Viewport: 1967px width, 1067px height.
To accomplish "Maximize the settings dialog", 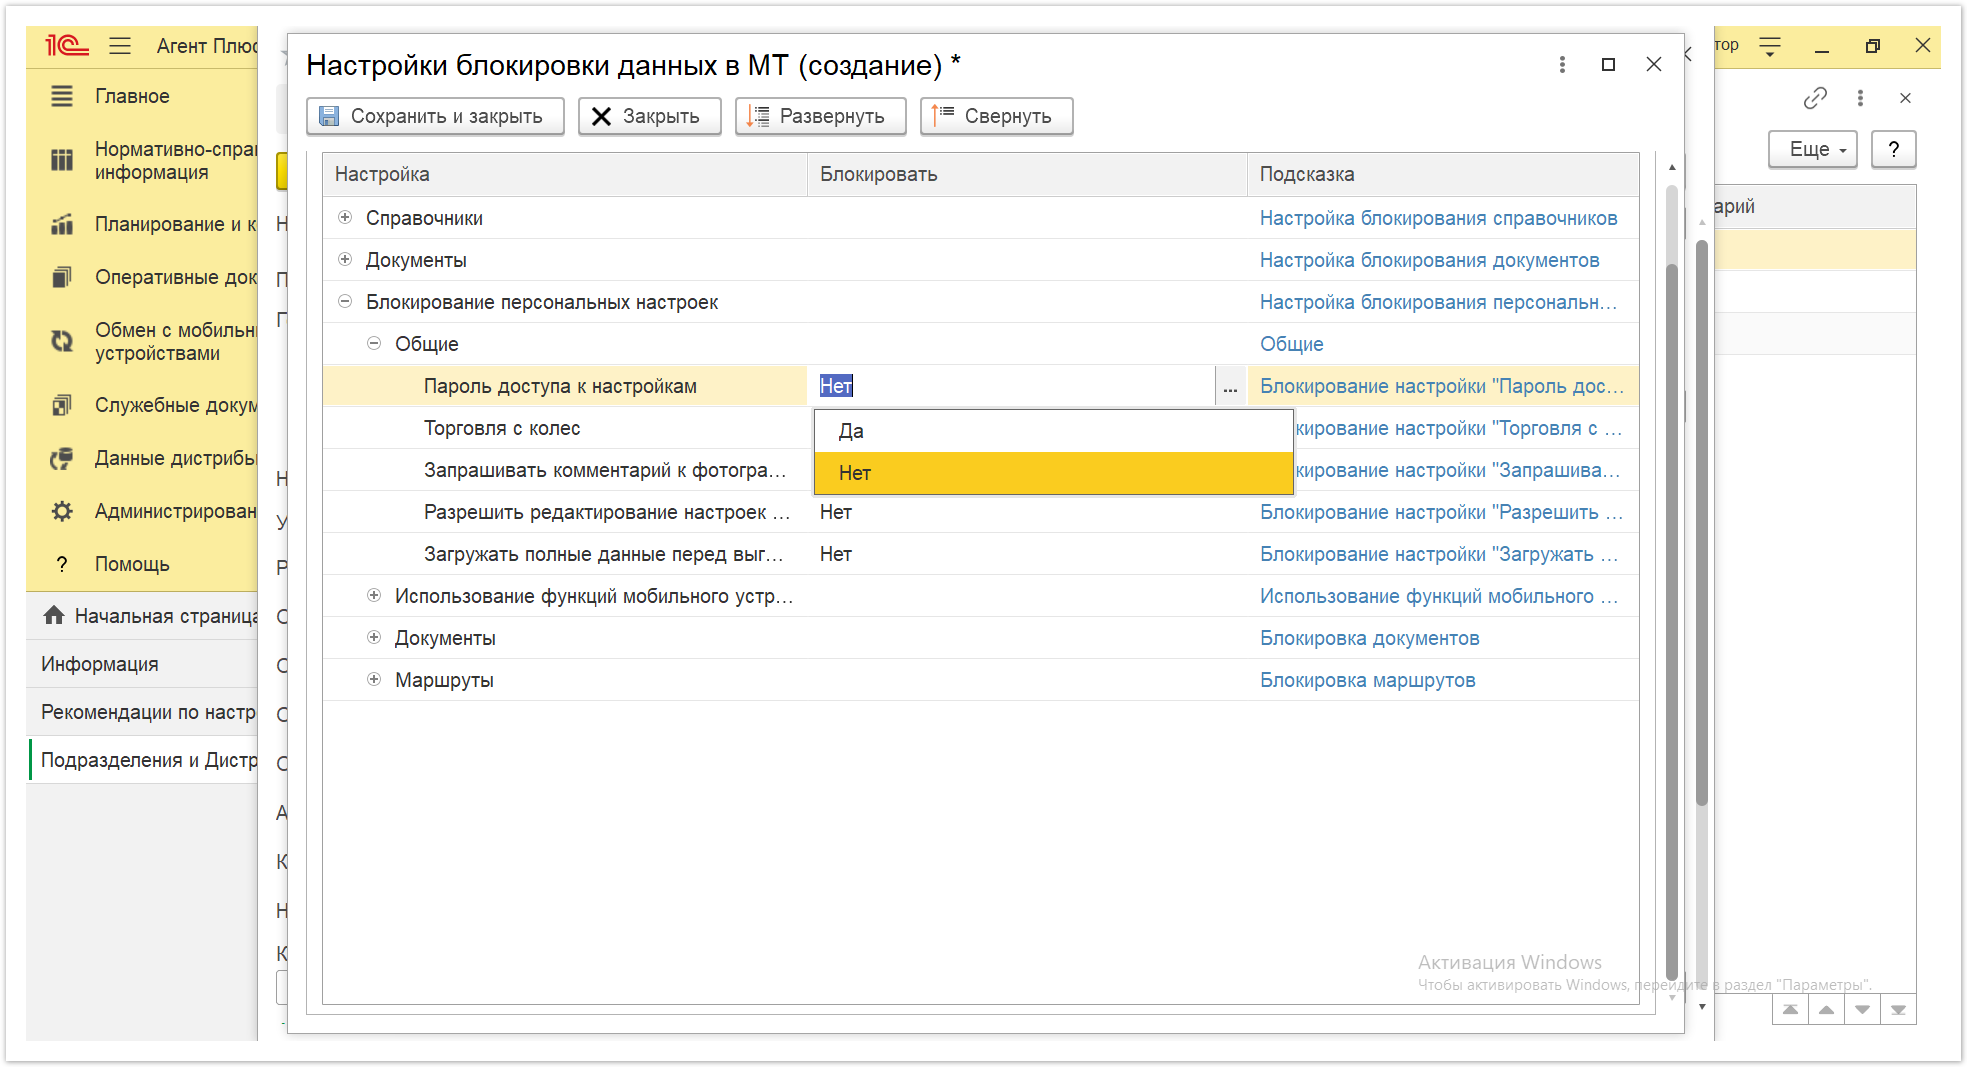I will coord(1608,65).
